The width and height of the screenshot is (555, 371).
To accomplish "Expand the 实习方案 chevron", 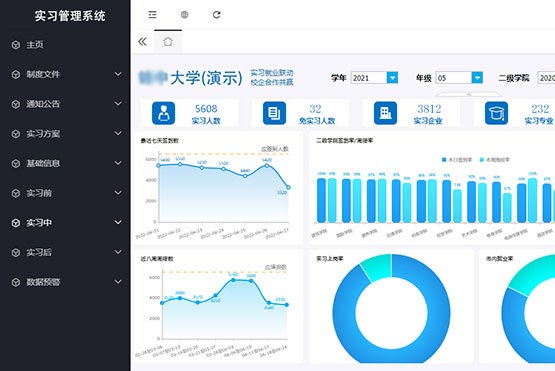I will tap(118, 133).
